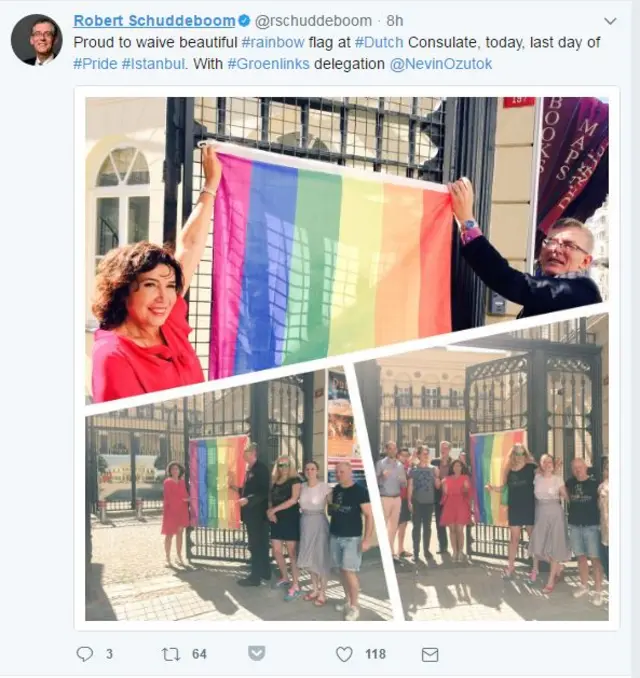Open the #Istanbul hashtag

[154, 64]
